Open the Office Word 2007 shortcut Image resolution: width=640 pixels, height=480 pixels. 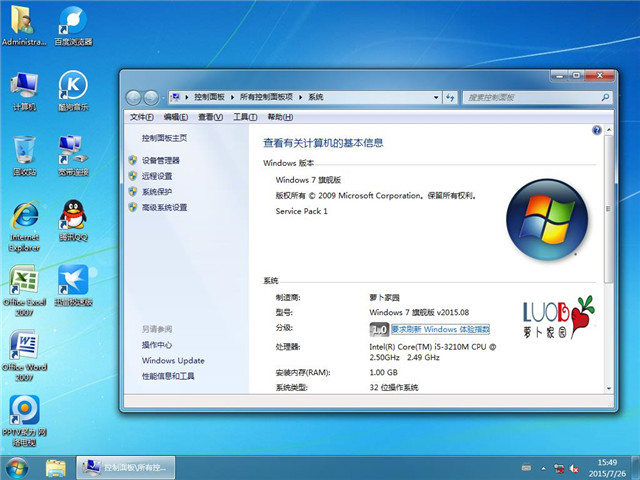pyautogui.click(x=23, y=346)
